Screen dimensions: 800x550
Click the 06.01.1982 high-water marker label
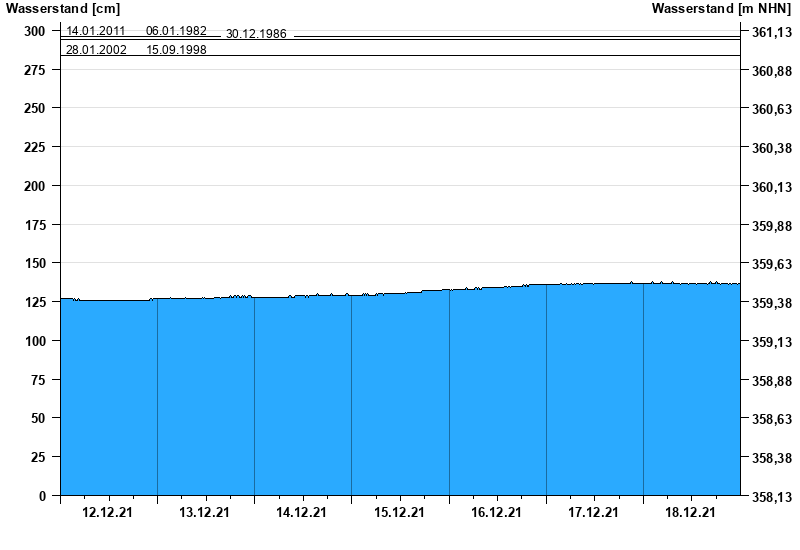(176, 31)
